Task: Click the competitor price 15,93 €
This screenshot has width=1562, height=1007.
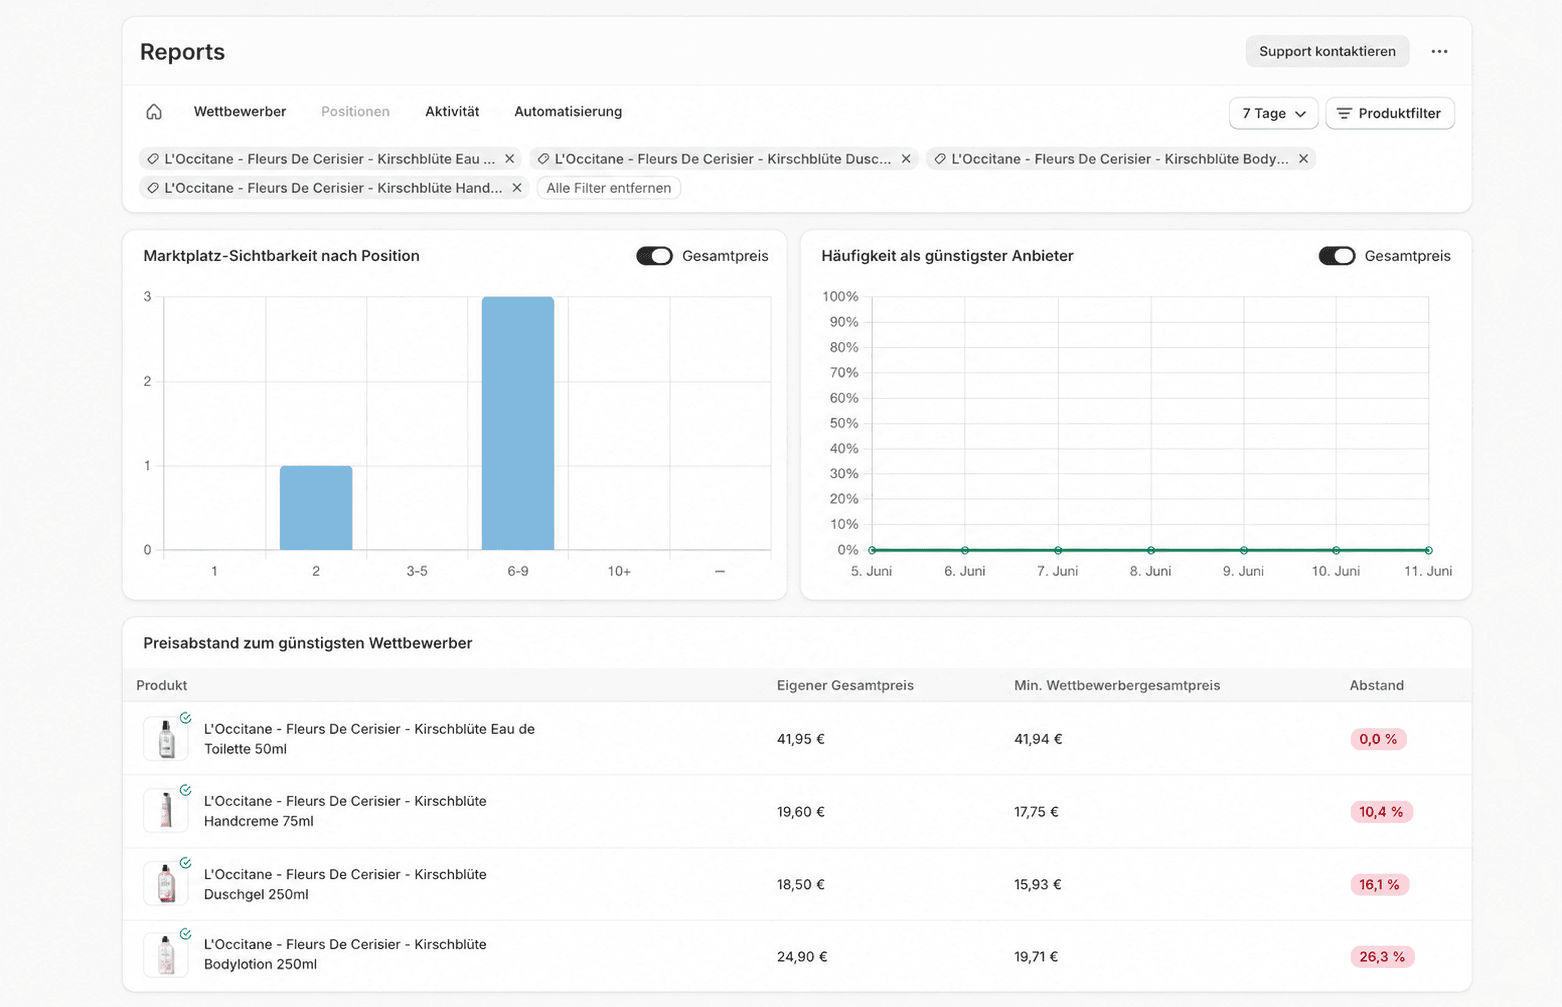Action: [x=1038, y=884]
